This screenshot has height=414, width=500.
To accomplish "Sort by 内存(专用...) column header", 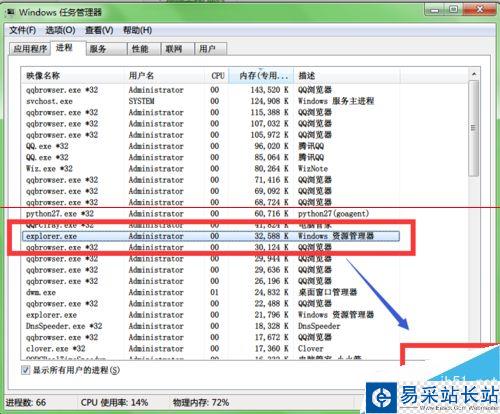I will (262, 76).
